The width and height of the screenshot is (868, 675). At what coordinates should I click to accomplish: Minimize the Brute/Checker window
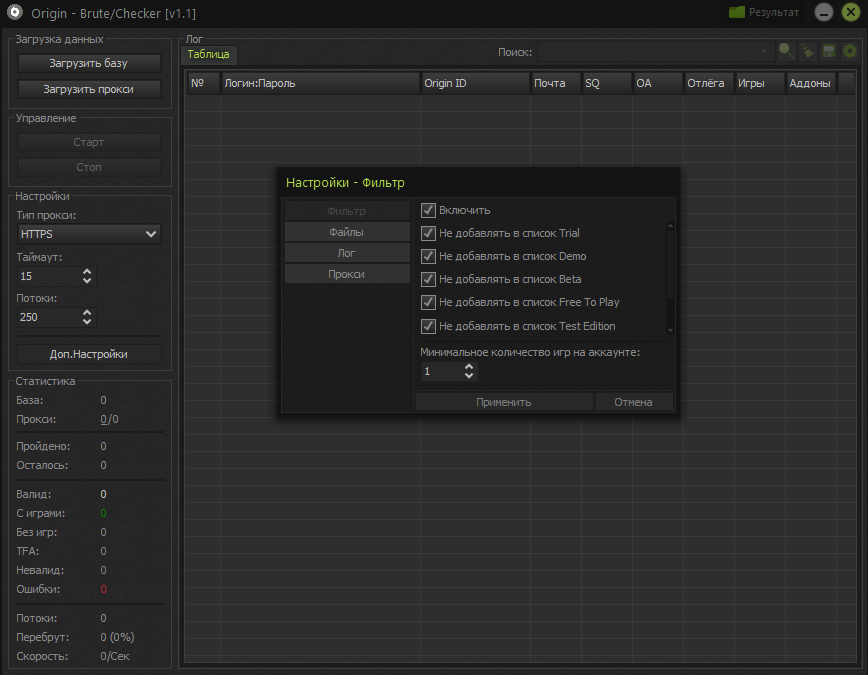[x=824, y=12]
